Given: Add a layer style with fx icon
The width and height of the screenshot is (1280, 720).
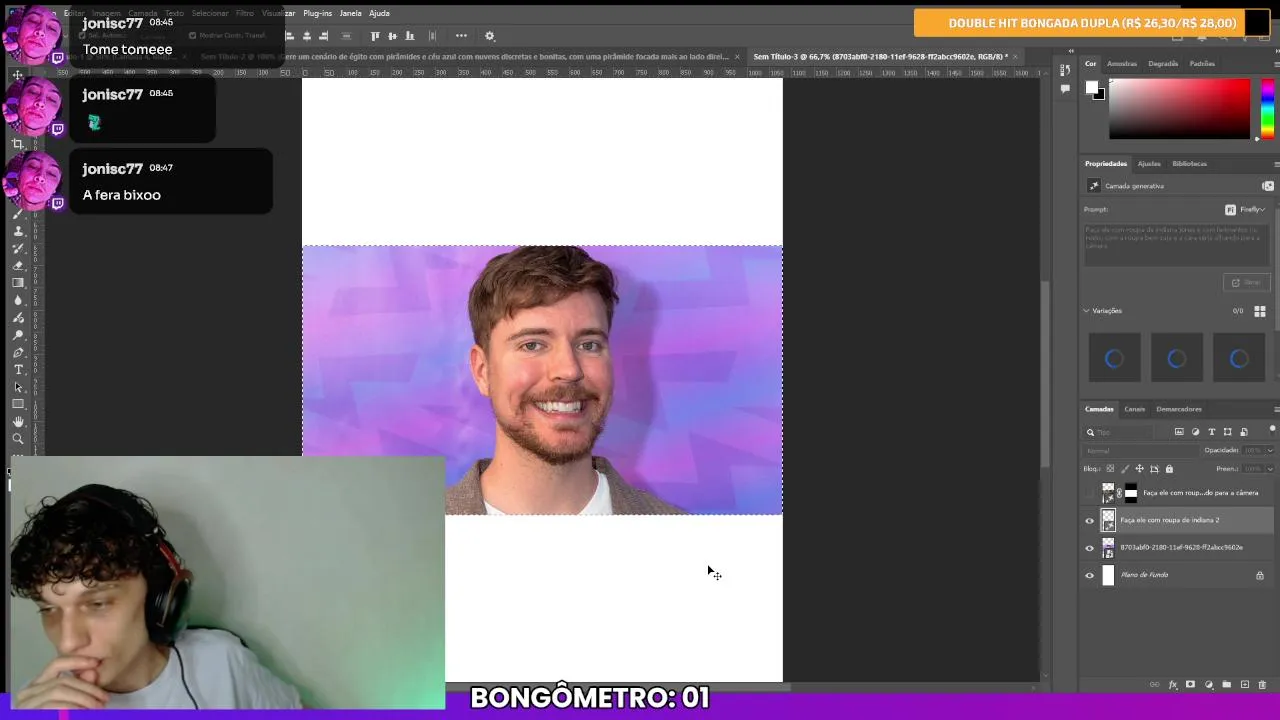Looking at the screenshot, I should [1172, 684].
